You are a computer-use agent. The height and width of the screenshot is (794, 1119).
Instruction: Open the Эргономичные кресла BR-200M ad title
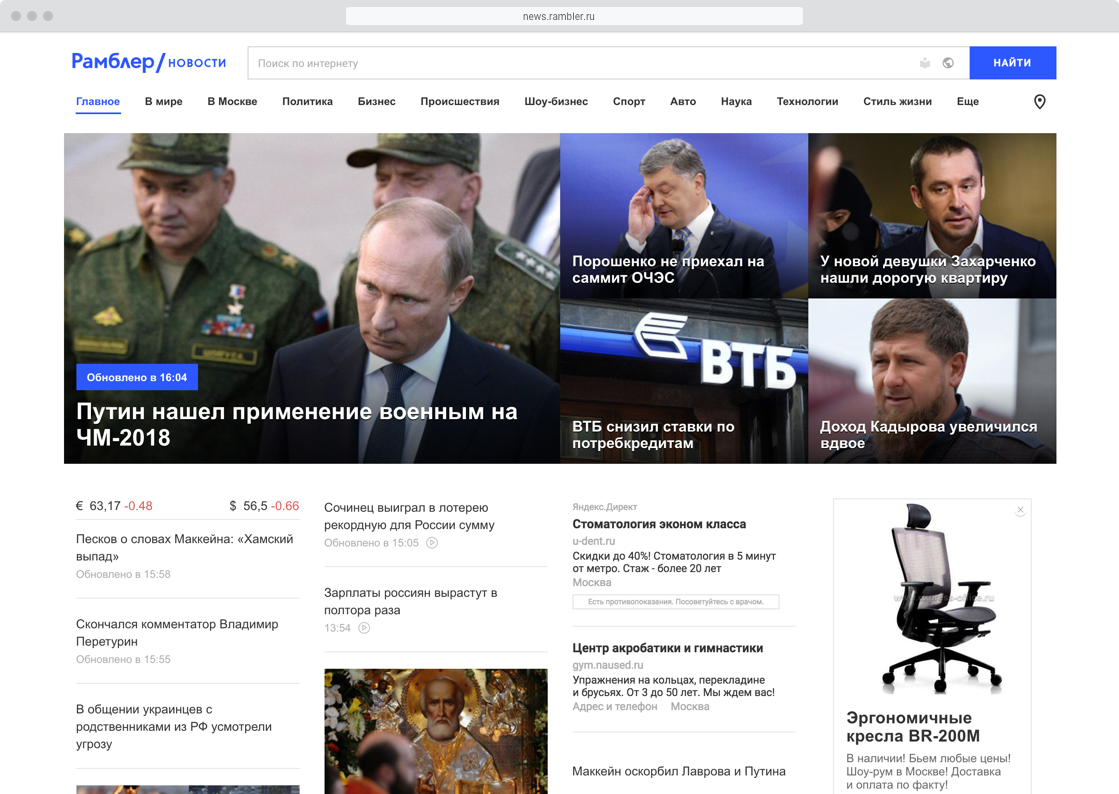coord(913,727)
